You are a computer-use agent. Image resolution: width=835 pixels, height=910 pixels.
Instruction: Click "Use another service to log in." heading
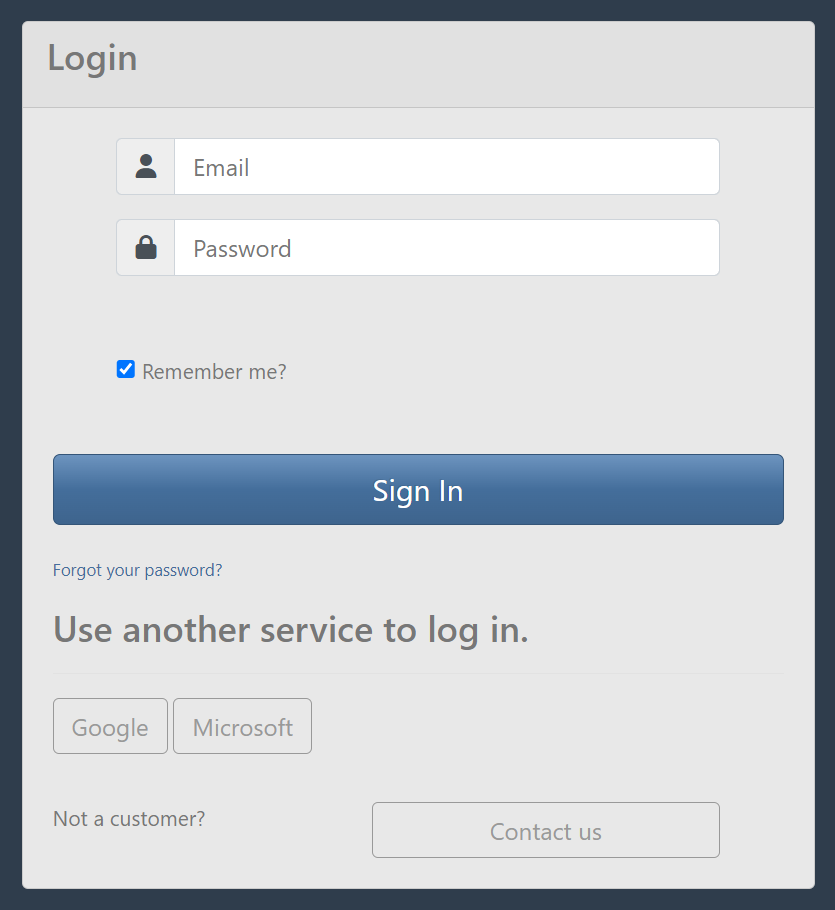point(290,630)
